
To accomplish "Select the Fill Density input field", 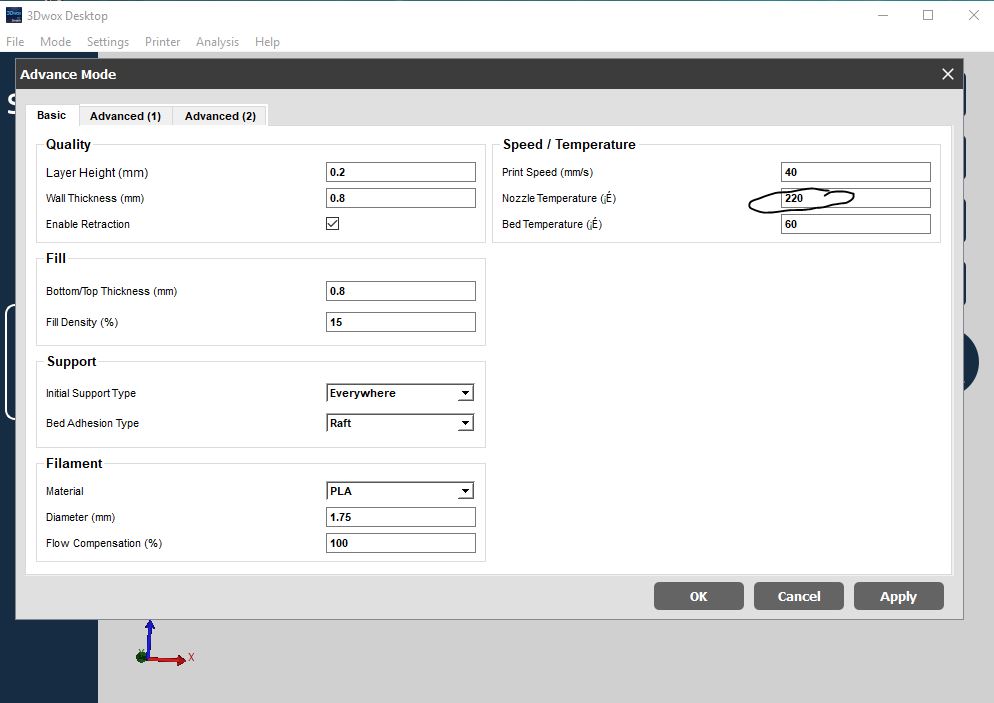I will 401,322.
